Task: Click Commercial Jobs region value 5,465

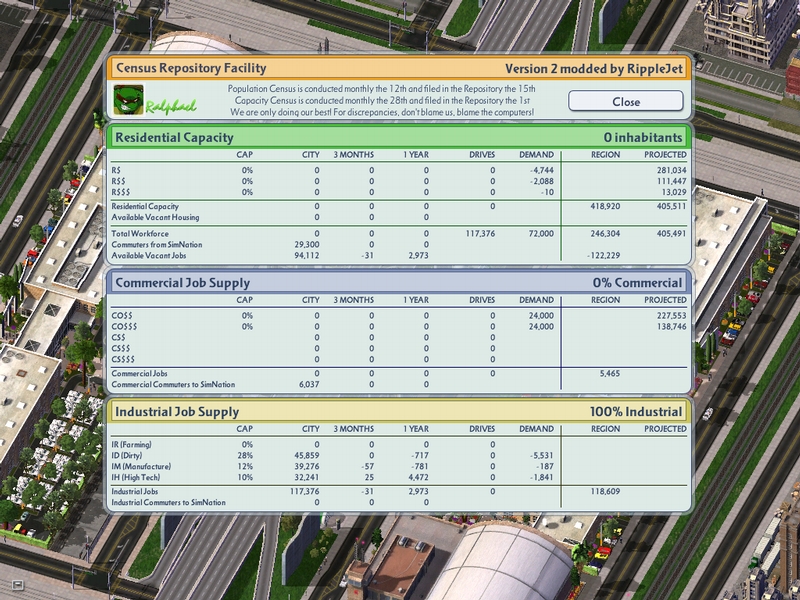Action: 610,373
